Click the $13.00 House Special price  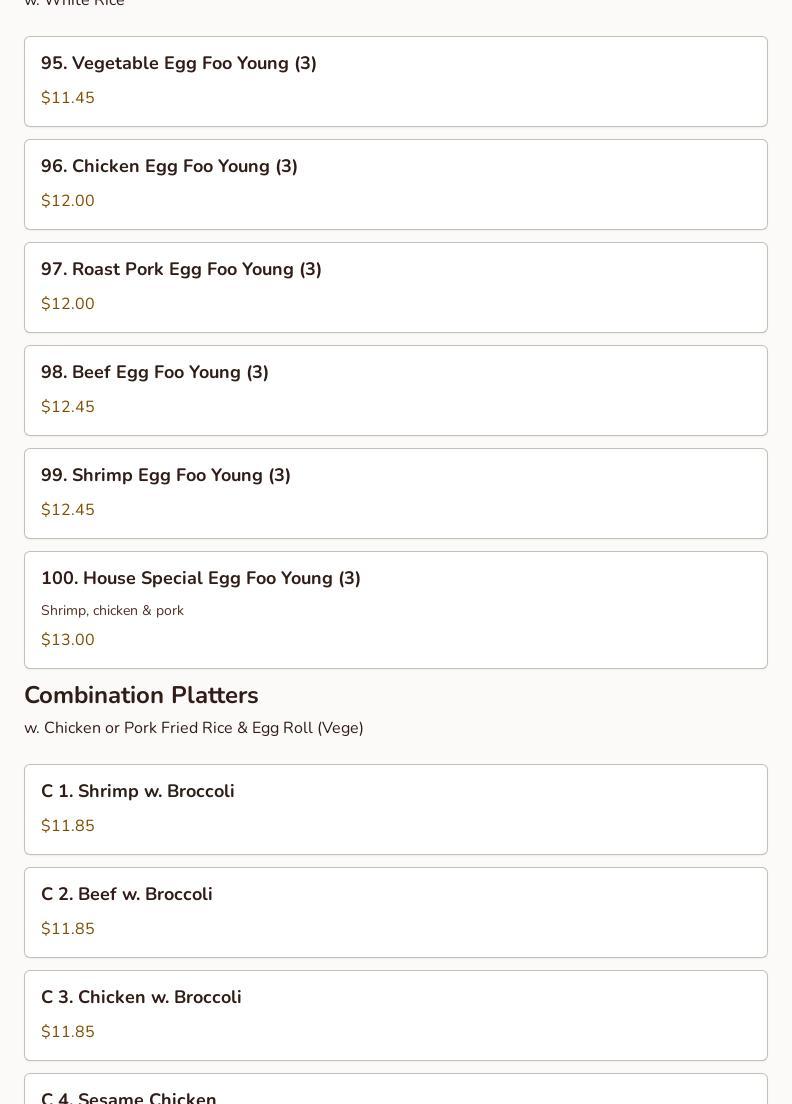tap(68, 640)
